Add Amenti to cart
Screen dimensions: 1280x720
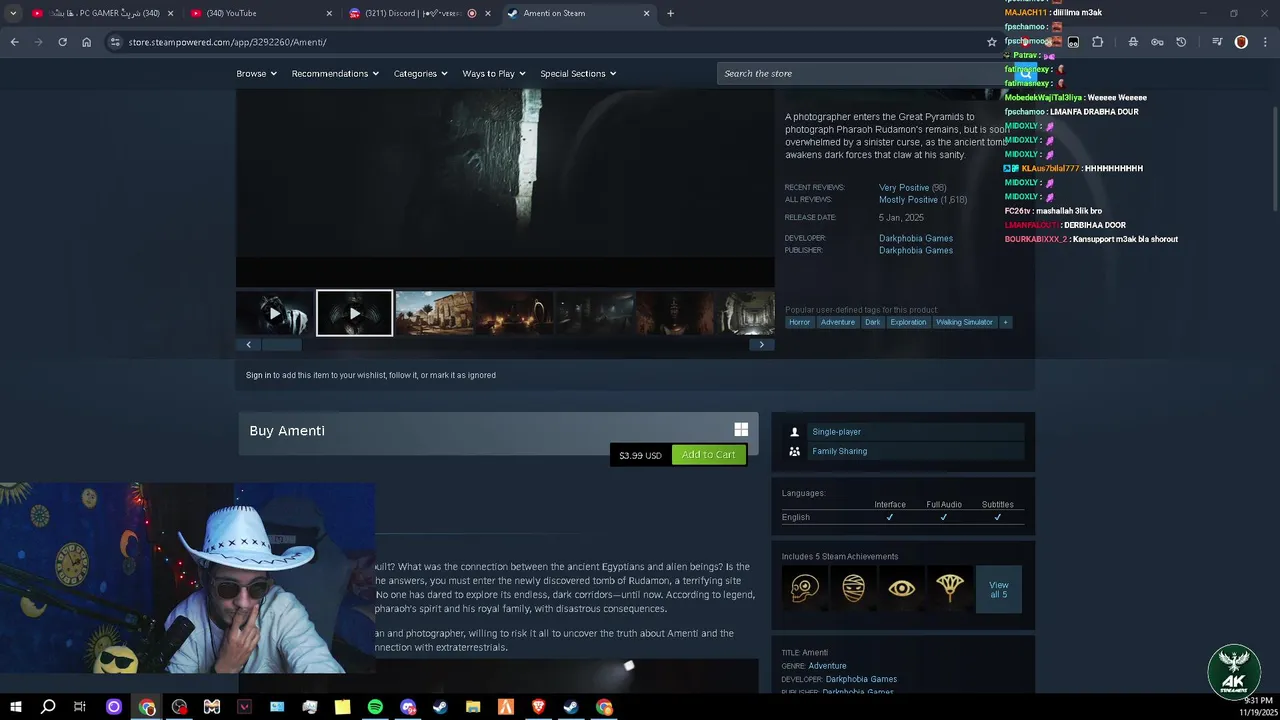pos(708,455)
